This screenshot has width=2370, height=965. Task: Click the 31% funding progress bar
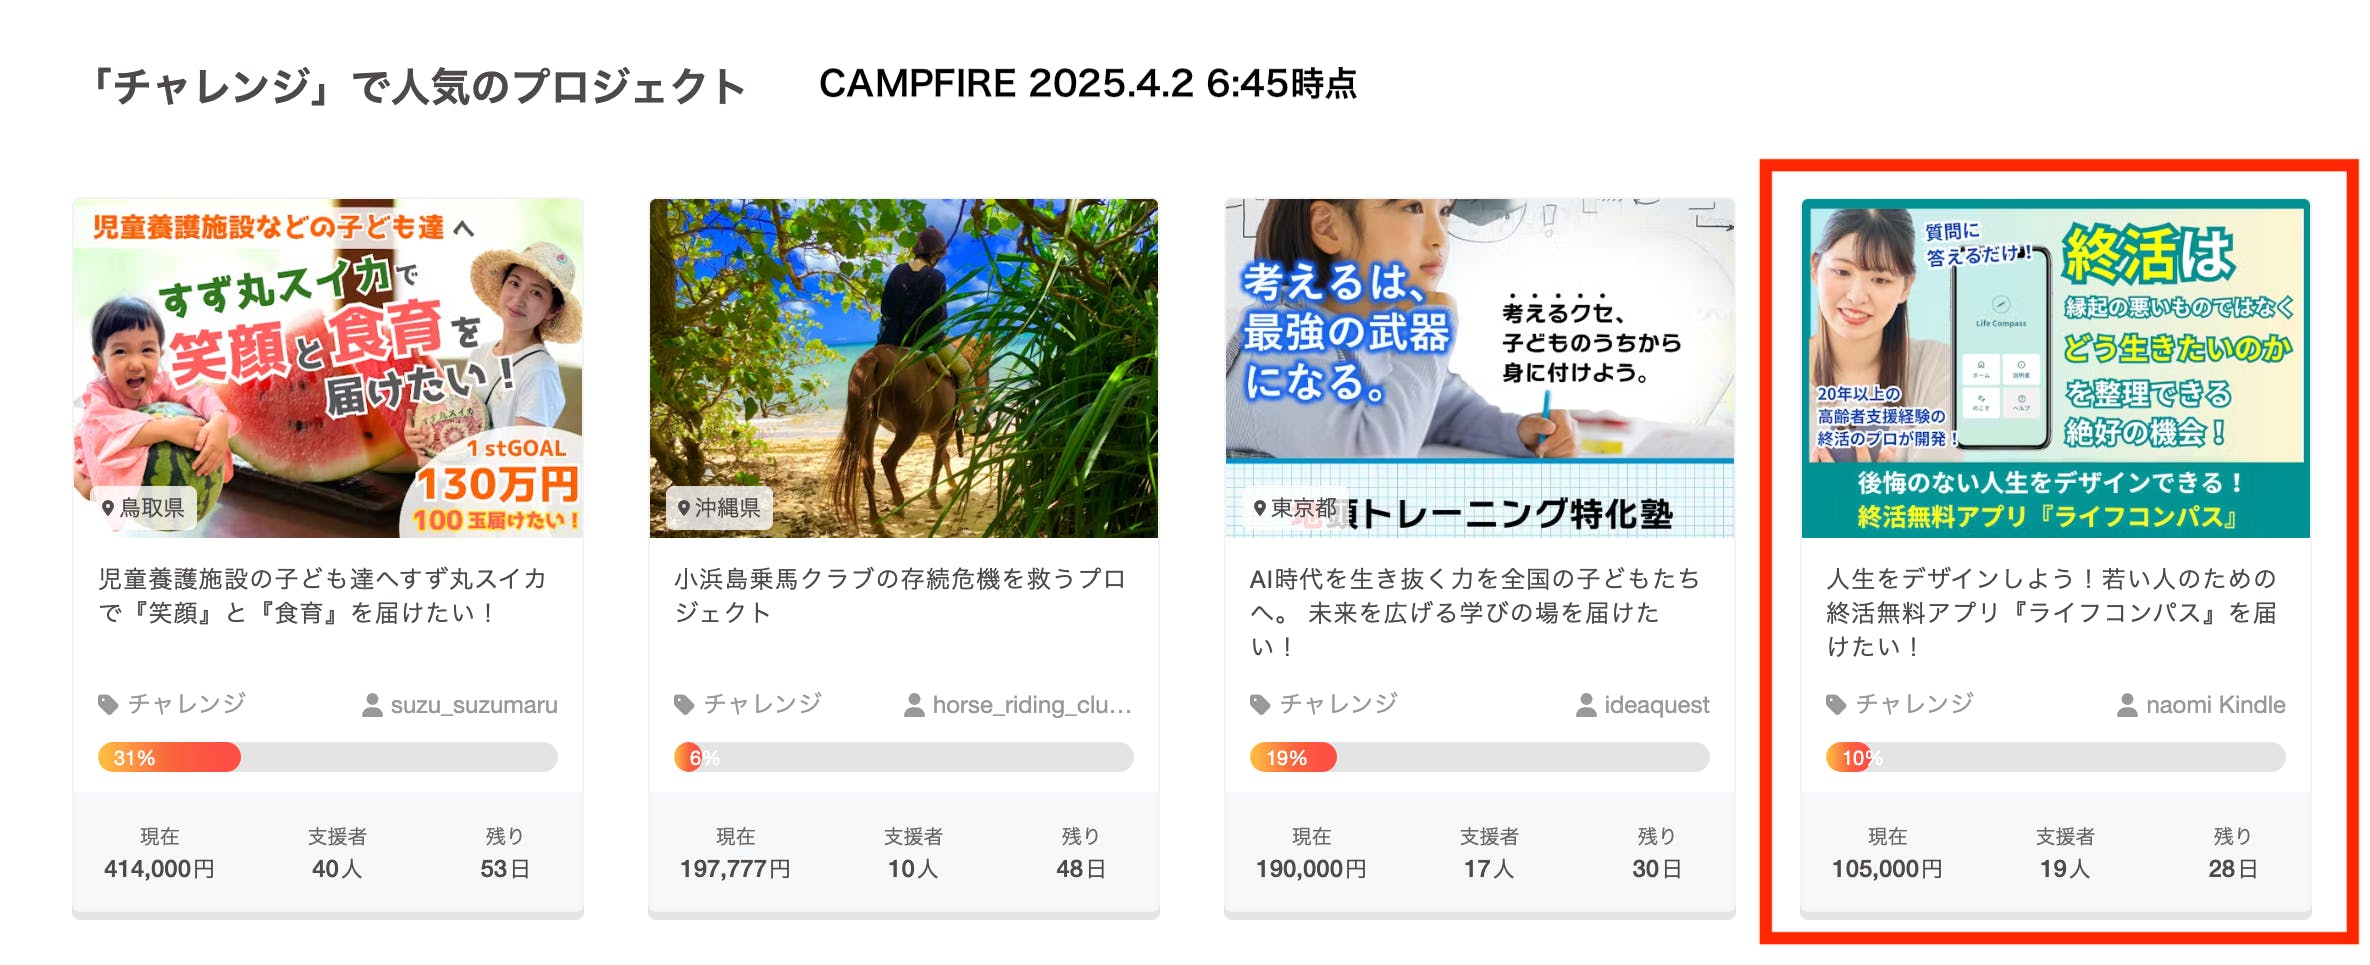[328, 757]
